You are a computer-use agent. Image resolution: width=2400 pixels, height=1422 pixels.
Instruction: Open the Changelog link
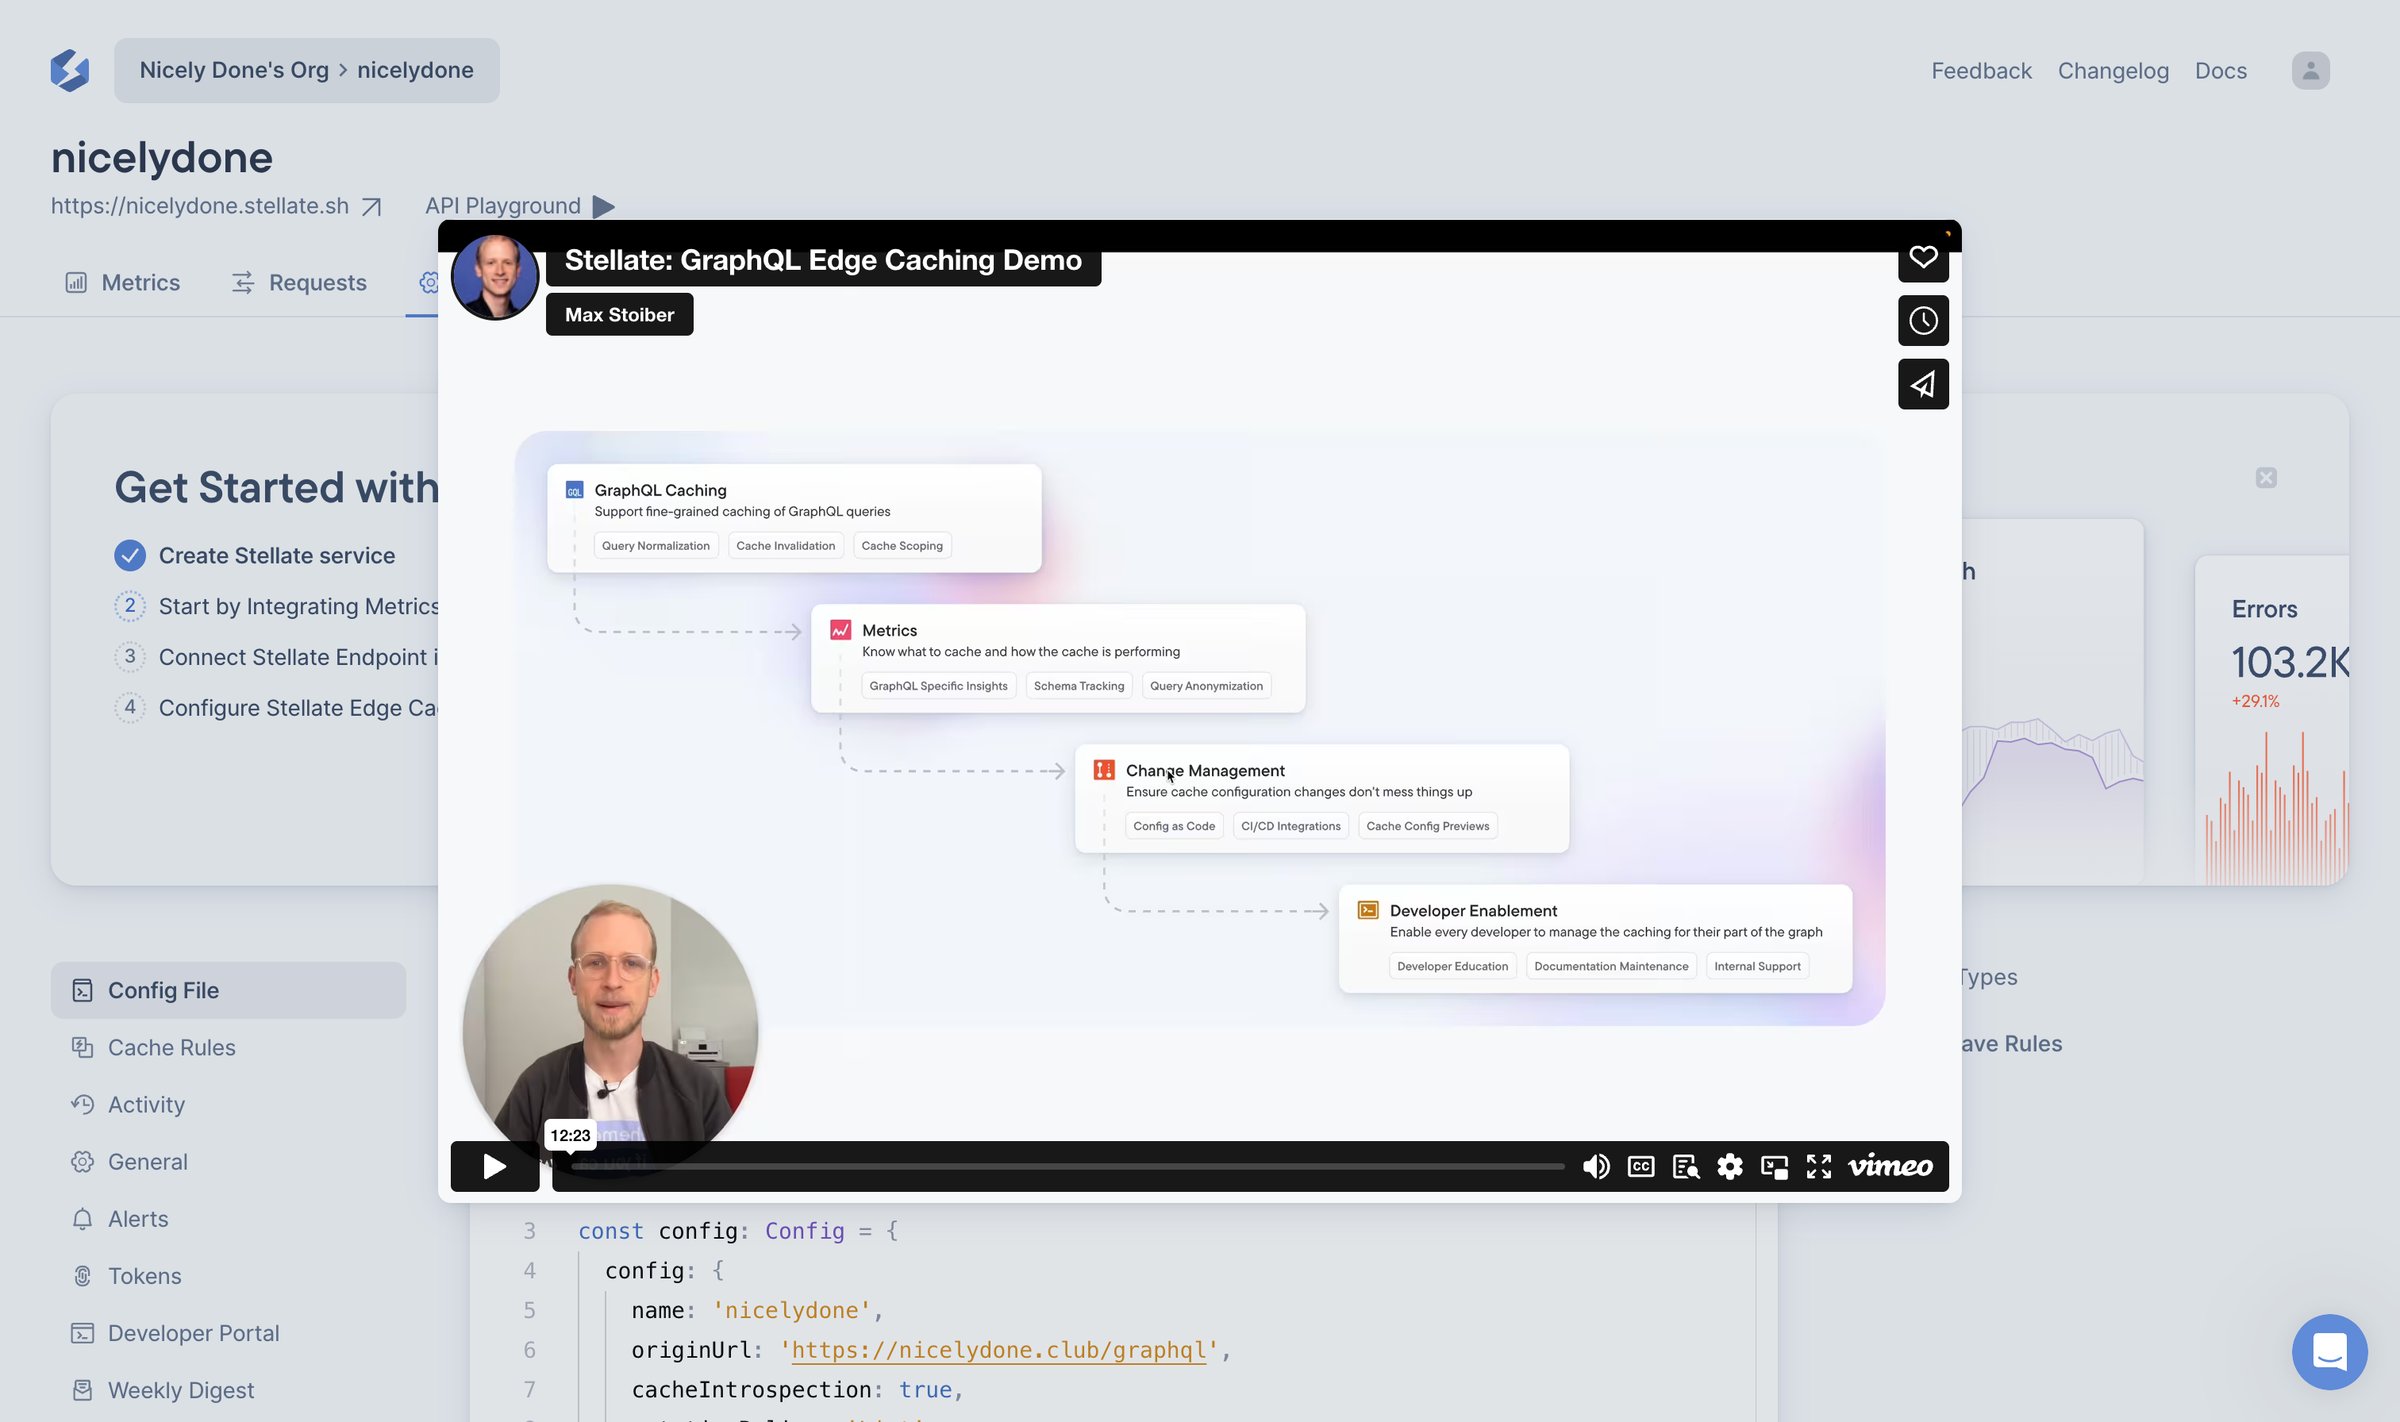[2113, 71]
